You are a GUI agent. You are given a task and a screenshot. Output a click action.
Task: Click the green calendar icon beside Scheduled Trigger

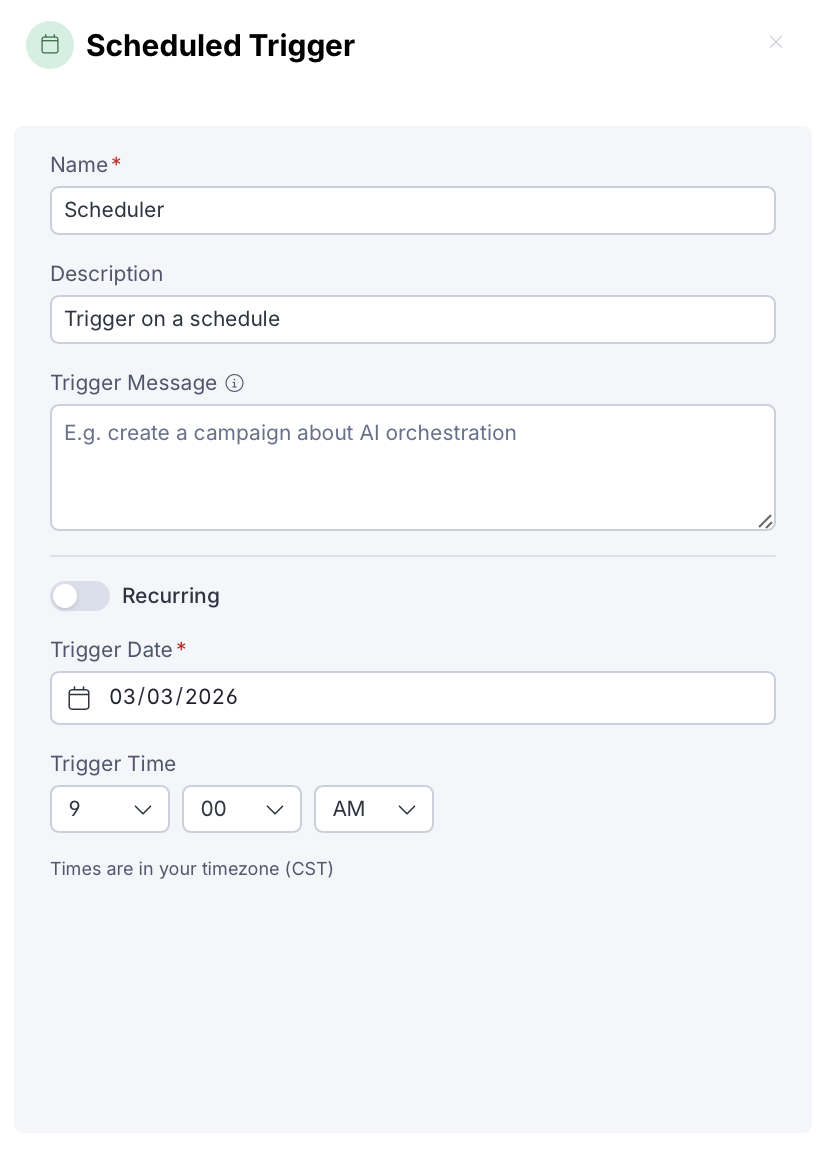[x=50, y=45]
